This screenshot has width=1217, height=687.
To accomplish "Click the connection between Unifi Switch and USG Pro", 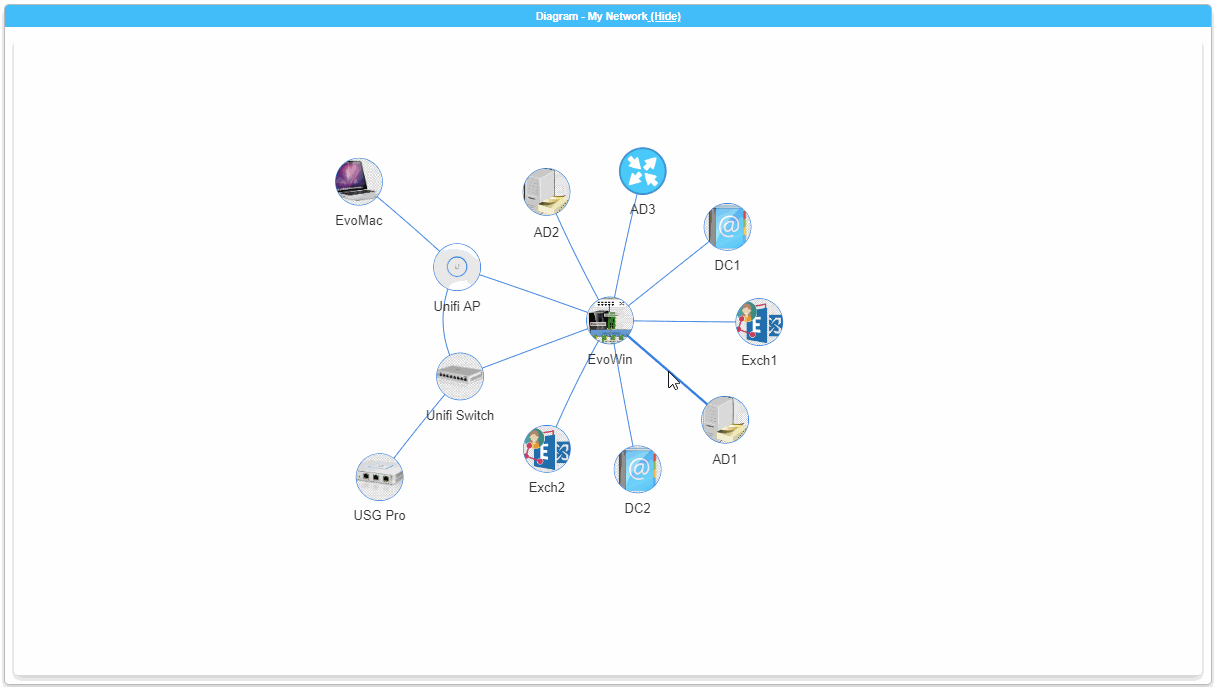I will [417, 428].
